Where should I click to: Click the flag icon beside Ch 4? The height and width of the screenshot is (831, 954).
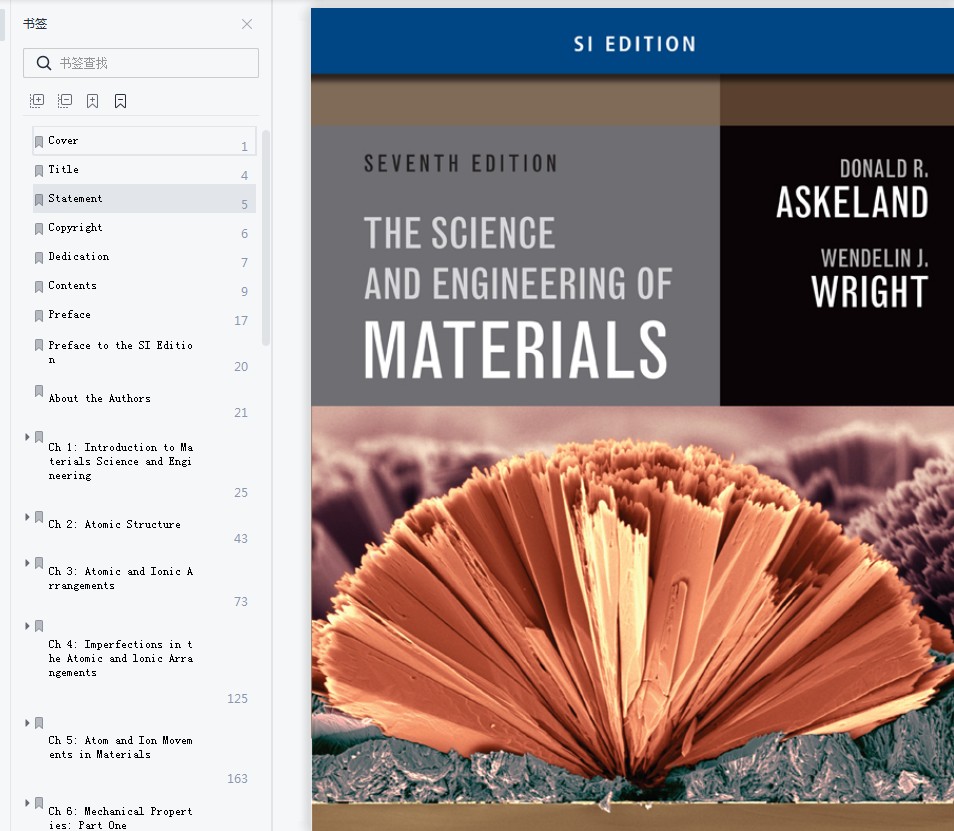[x=39, y=625]
